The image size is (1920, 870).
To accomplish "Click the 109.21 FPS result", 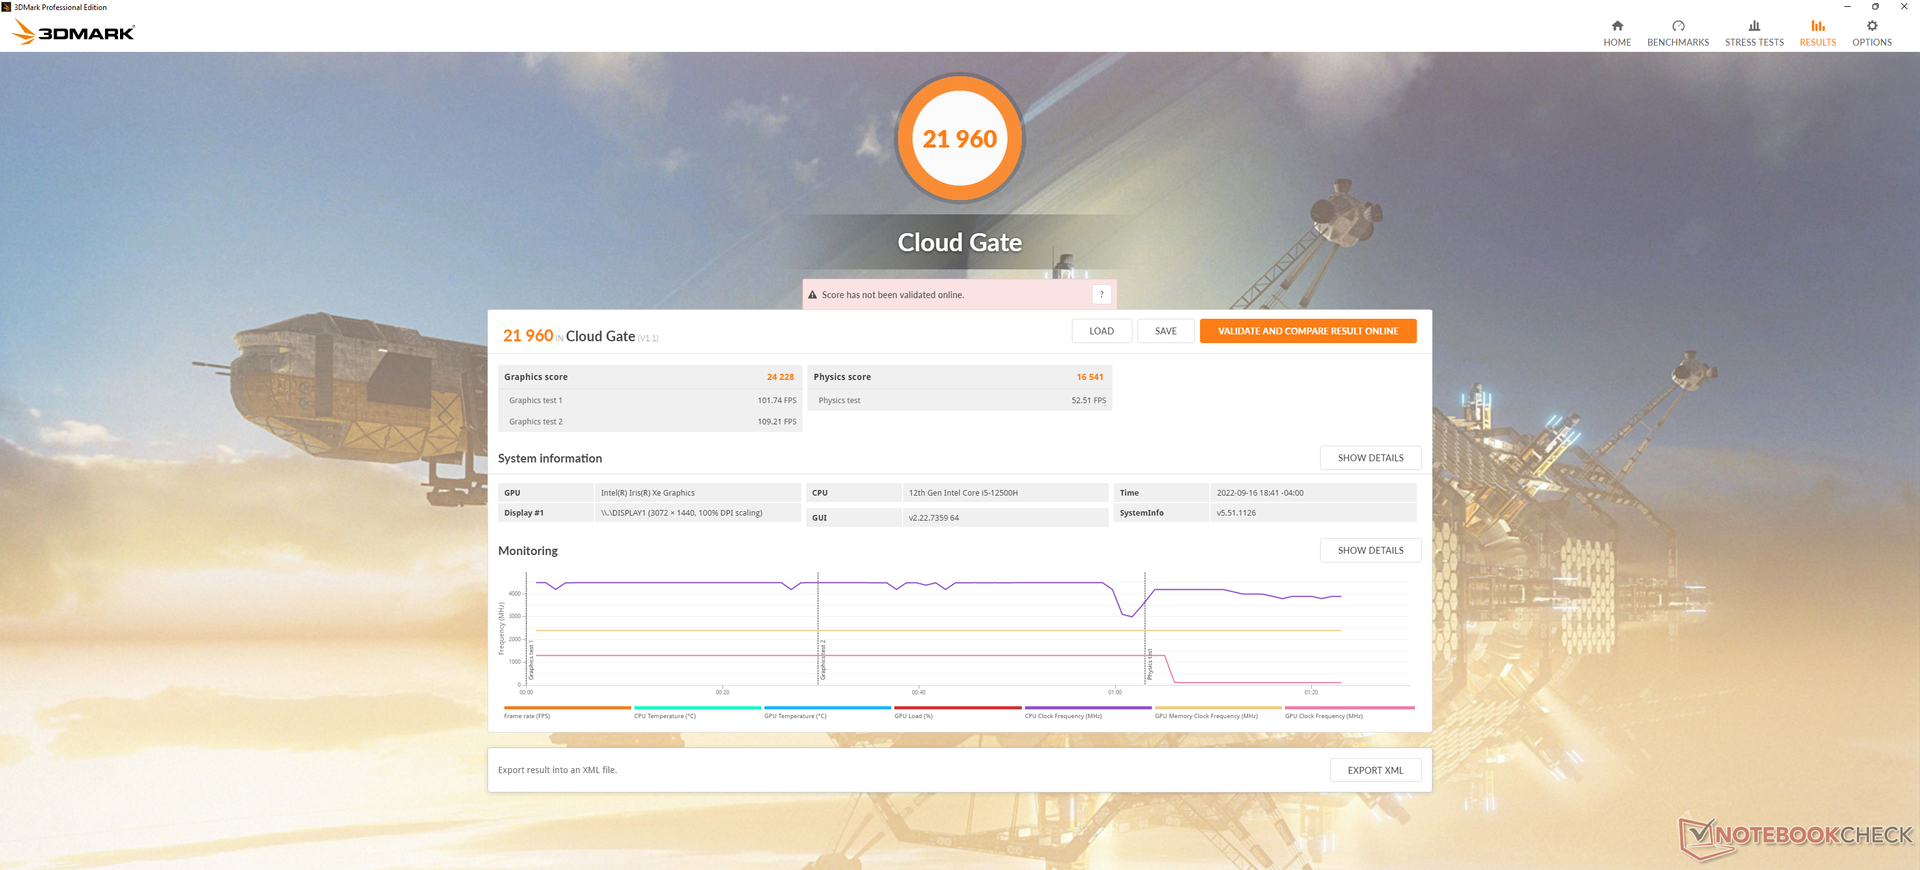I will 777,422.
